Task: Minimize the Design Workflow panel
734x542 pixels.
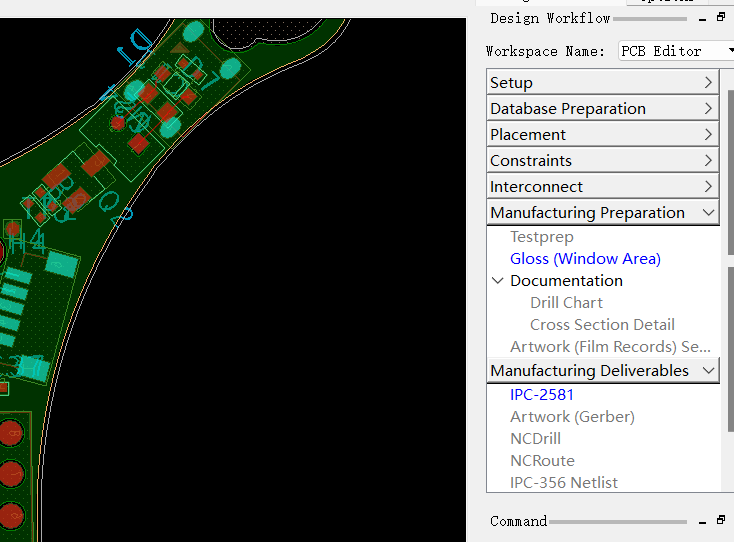Action: pyautogui.click(x=703, y=18)
